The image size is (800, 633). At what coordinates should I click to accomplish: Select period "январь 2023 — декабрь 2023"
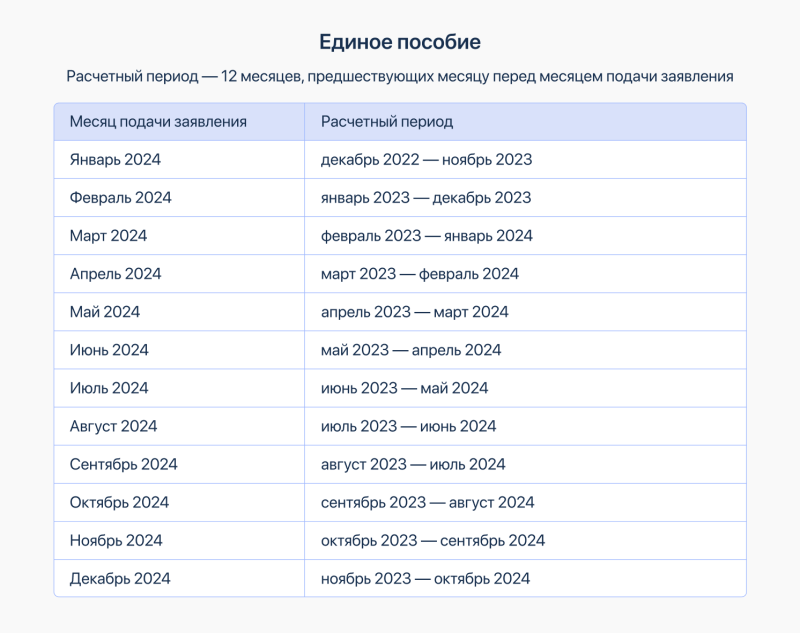pyautogui.click(x=426, y=198)
